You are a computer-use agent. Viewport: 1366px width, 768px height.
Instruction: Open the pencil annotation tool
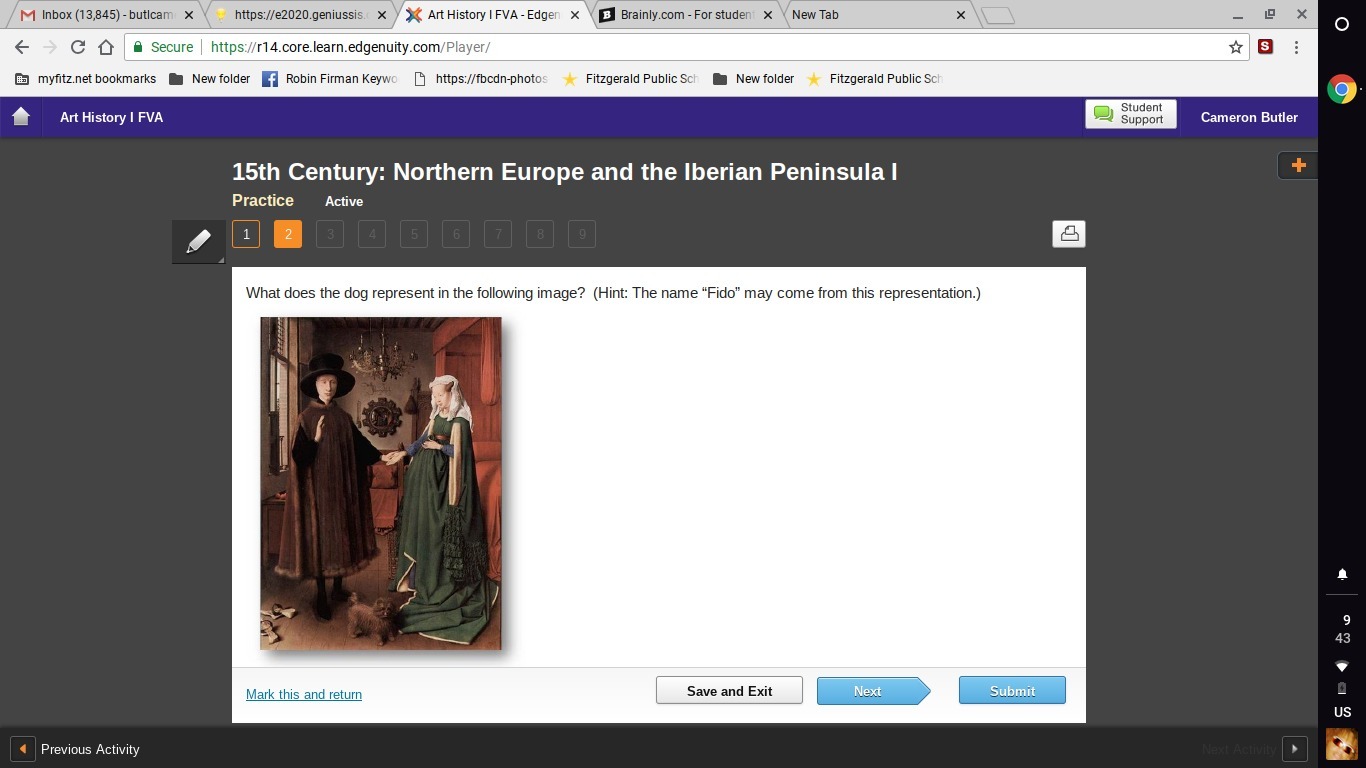198,241
